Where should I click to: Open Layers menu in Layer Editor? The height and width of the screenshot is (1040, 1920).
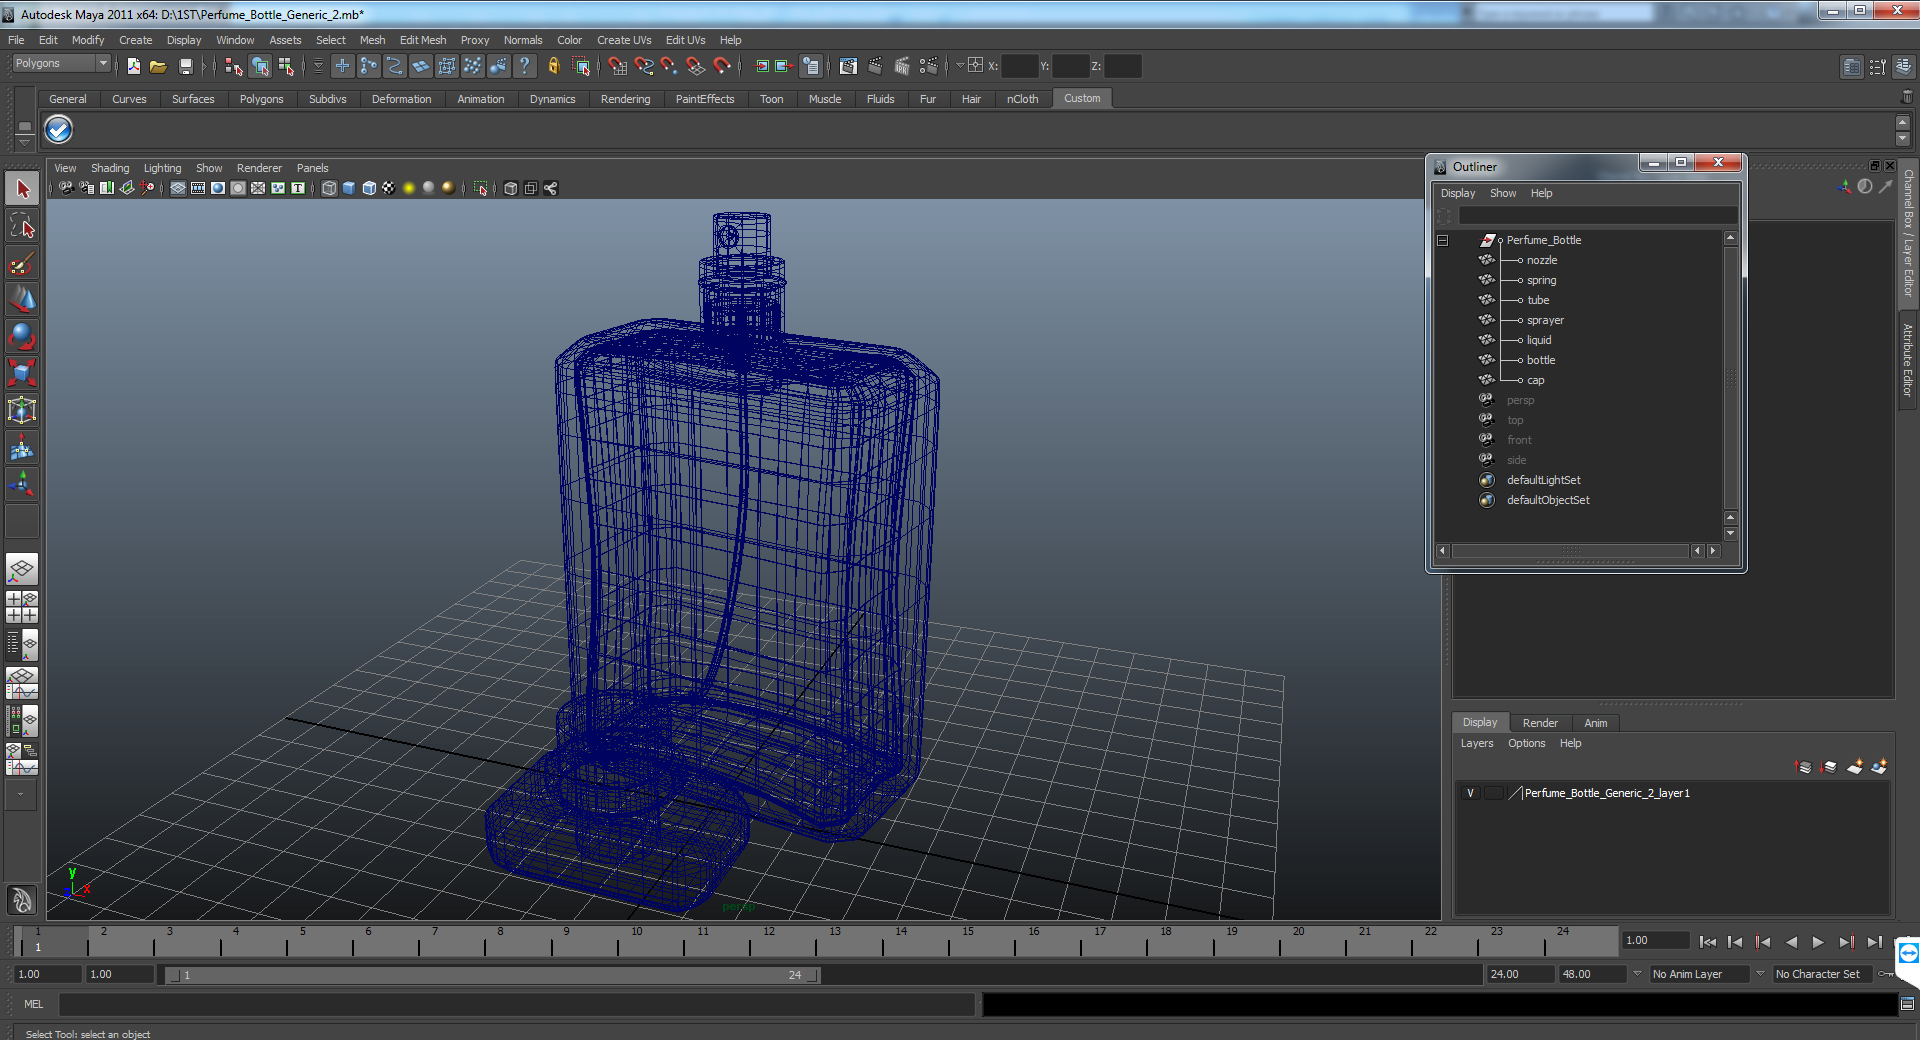click(1476, 743)
